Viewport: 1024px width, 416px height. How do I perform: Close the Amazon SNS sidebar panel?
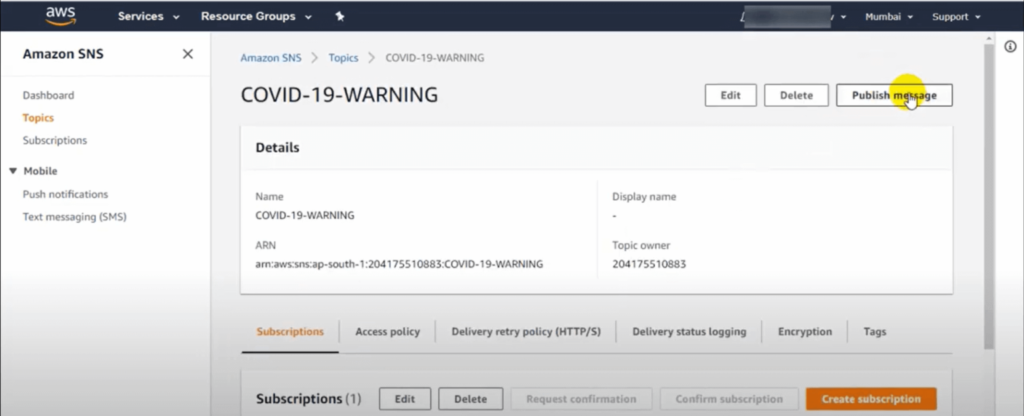tap(187, 54)
